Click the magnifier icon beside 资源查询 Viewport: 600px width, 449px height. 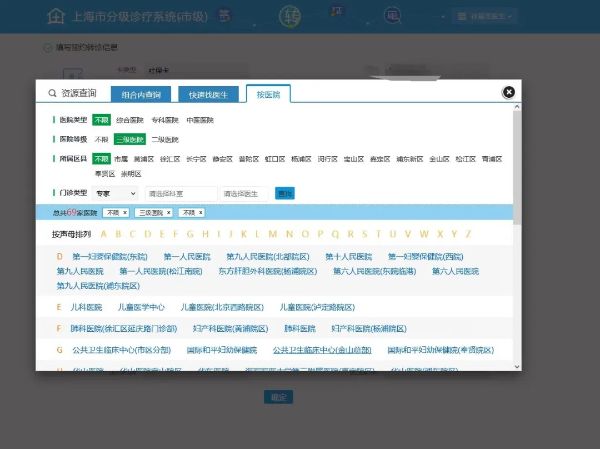[x=52, y=93]
